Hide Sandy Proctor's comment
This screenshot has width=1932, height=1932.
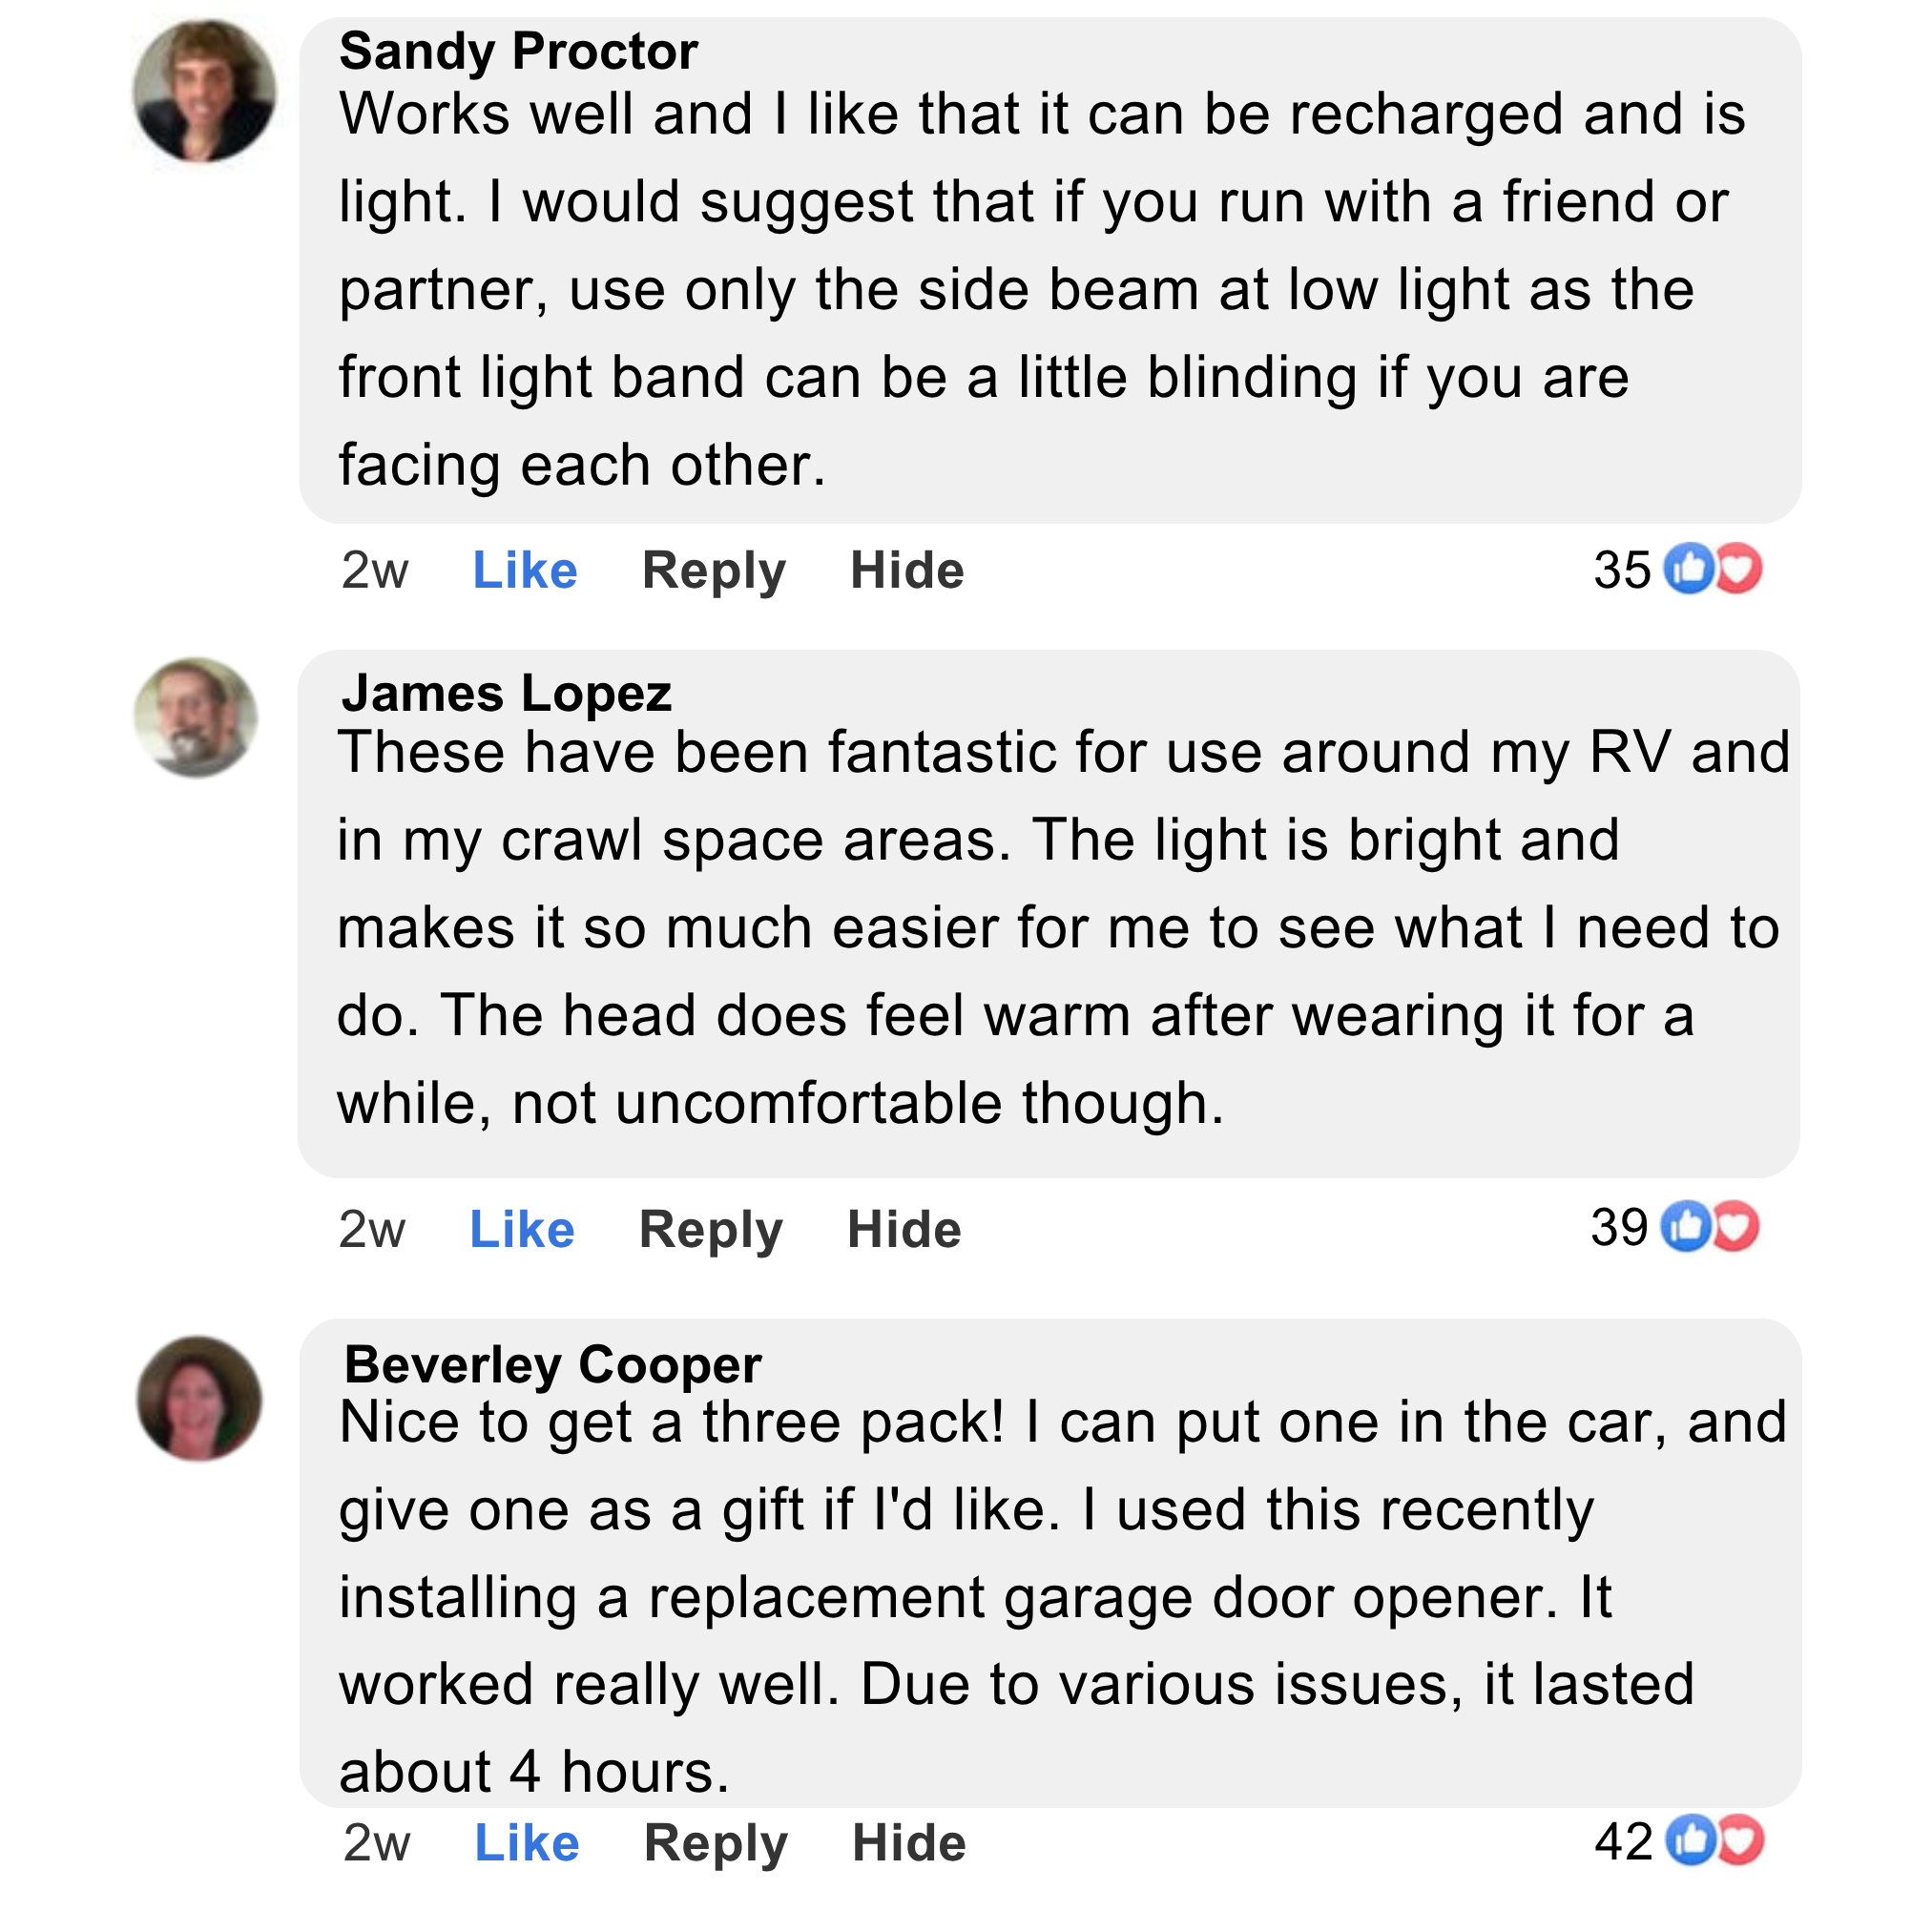tap(906, 571)
